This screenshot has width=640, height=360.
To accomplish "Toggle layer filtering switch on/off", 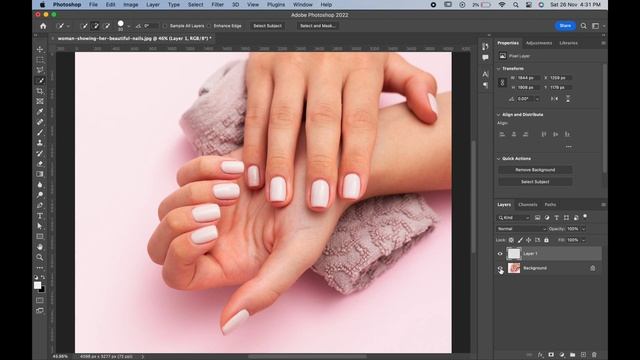I will [x=585, y=216].
